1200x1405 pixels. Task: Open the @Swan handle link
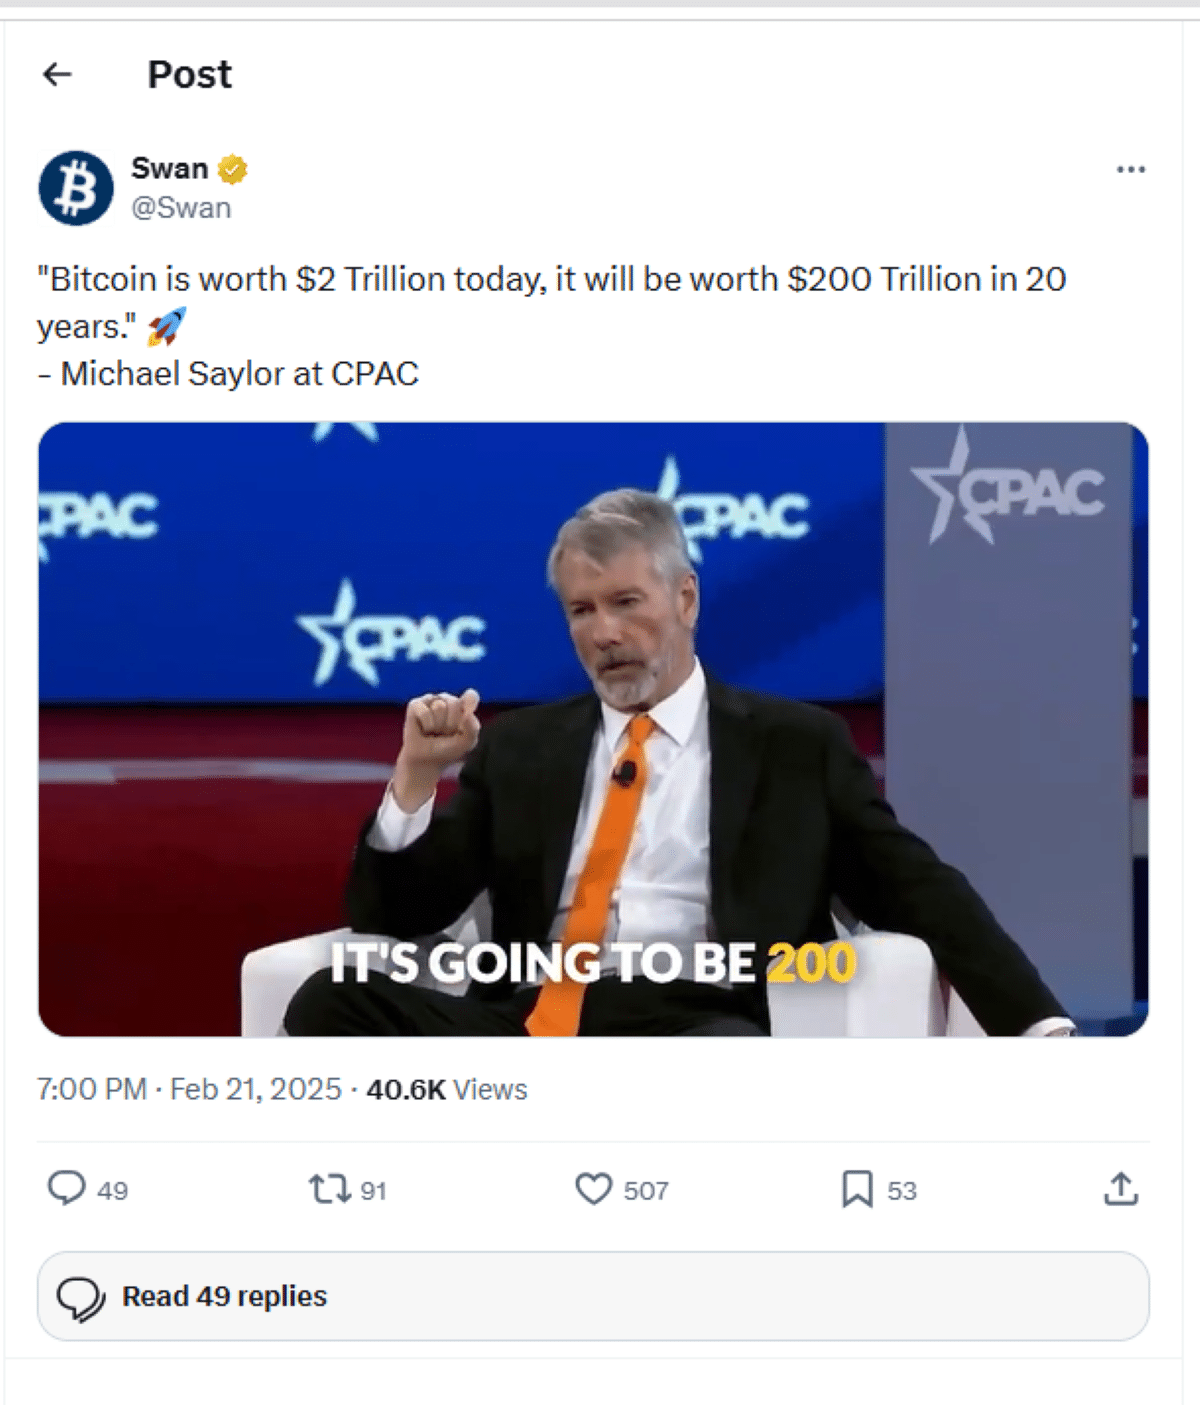coord(181,208)
